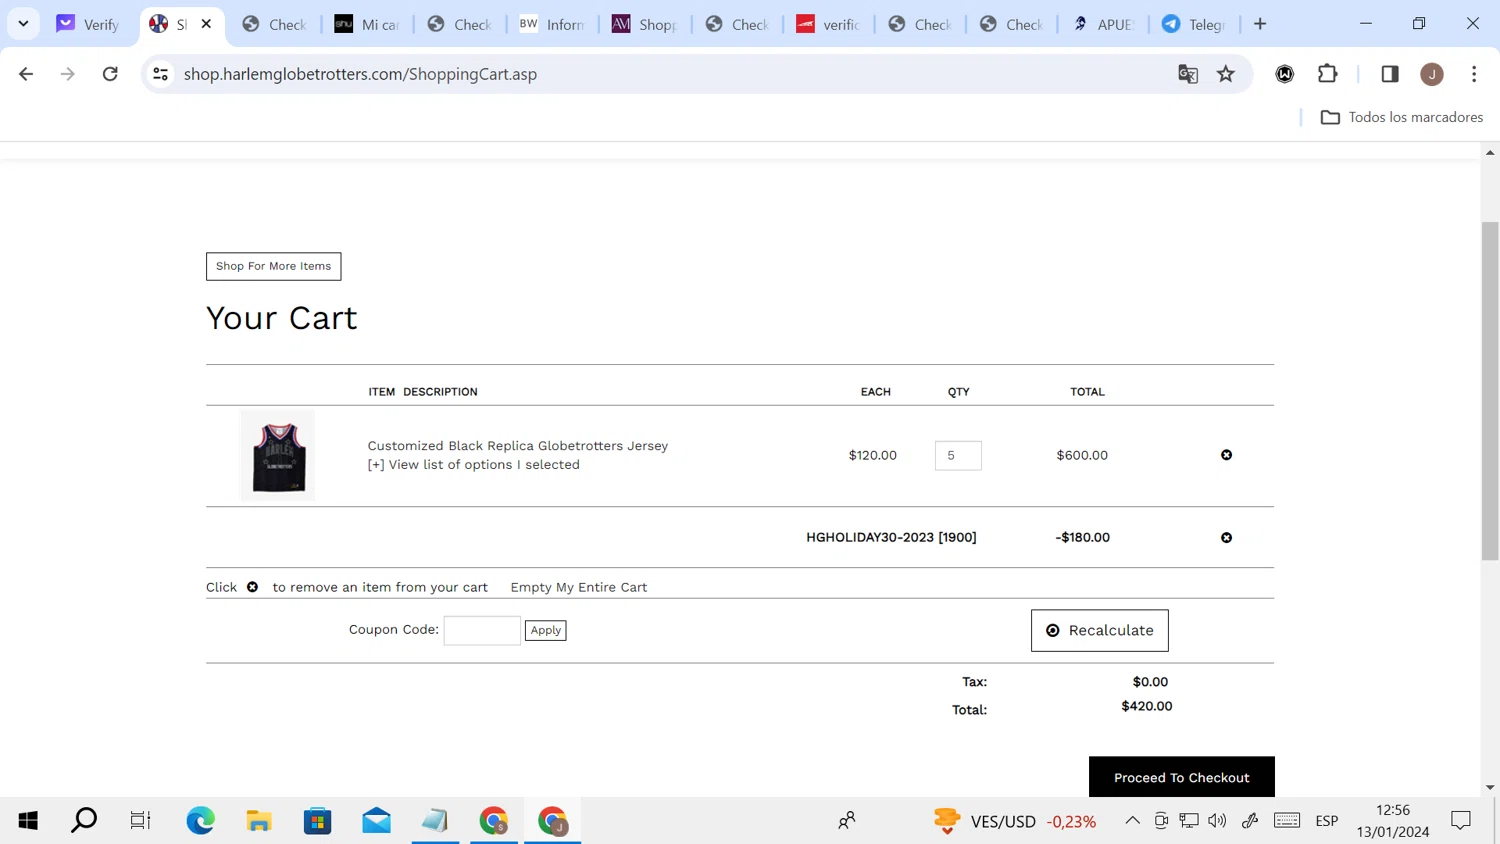Switch to the Shopp tab

tap(645, 24)
